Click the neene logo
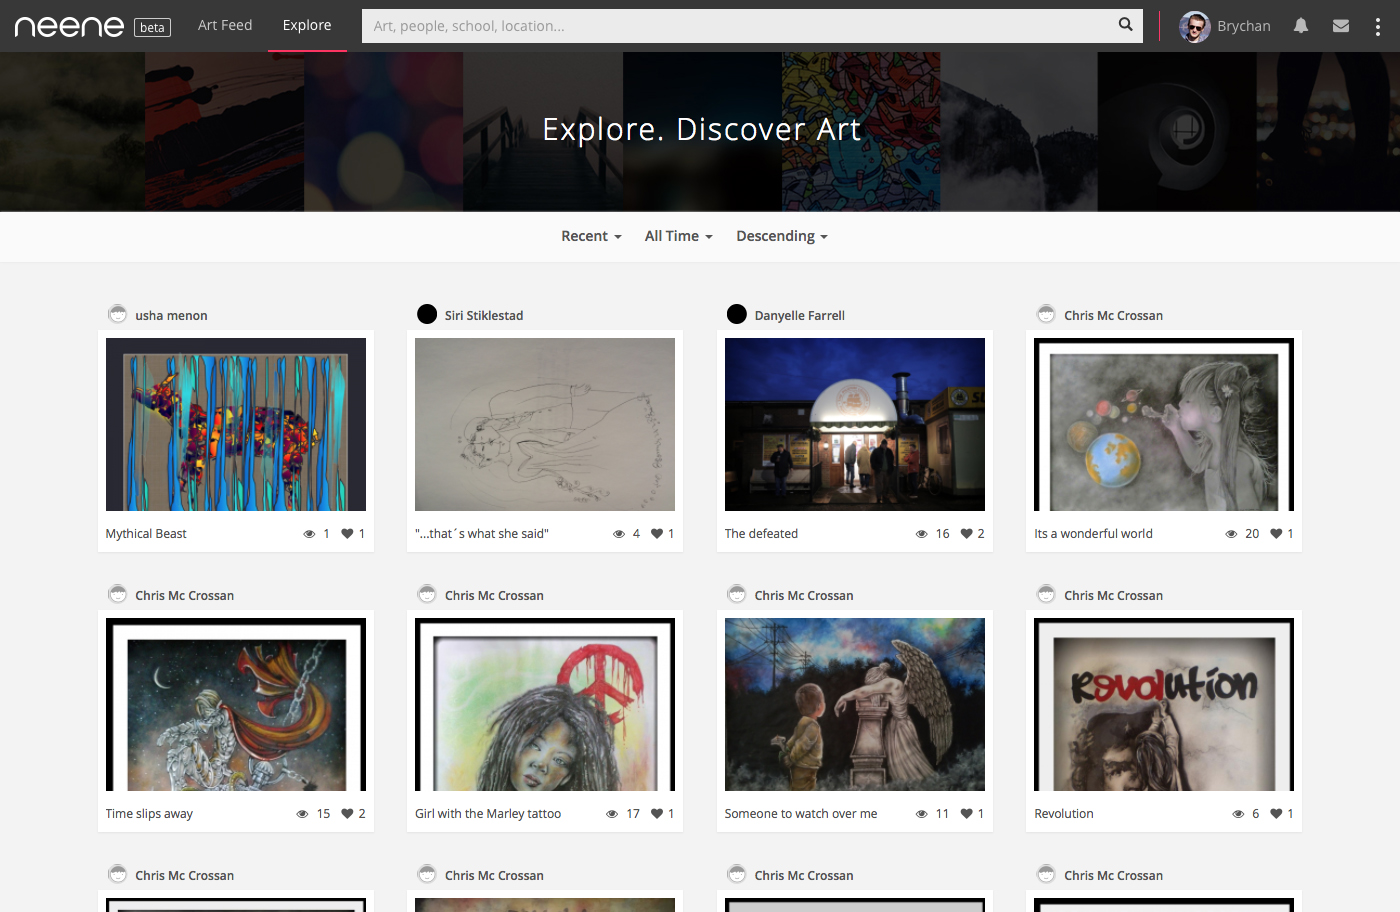The height and width of the screenshot is (912, 1400). coord(69,27)
